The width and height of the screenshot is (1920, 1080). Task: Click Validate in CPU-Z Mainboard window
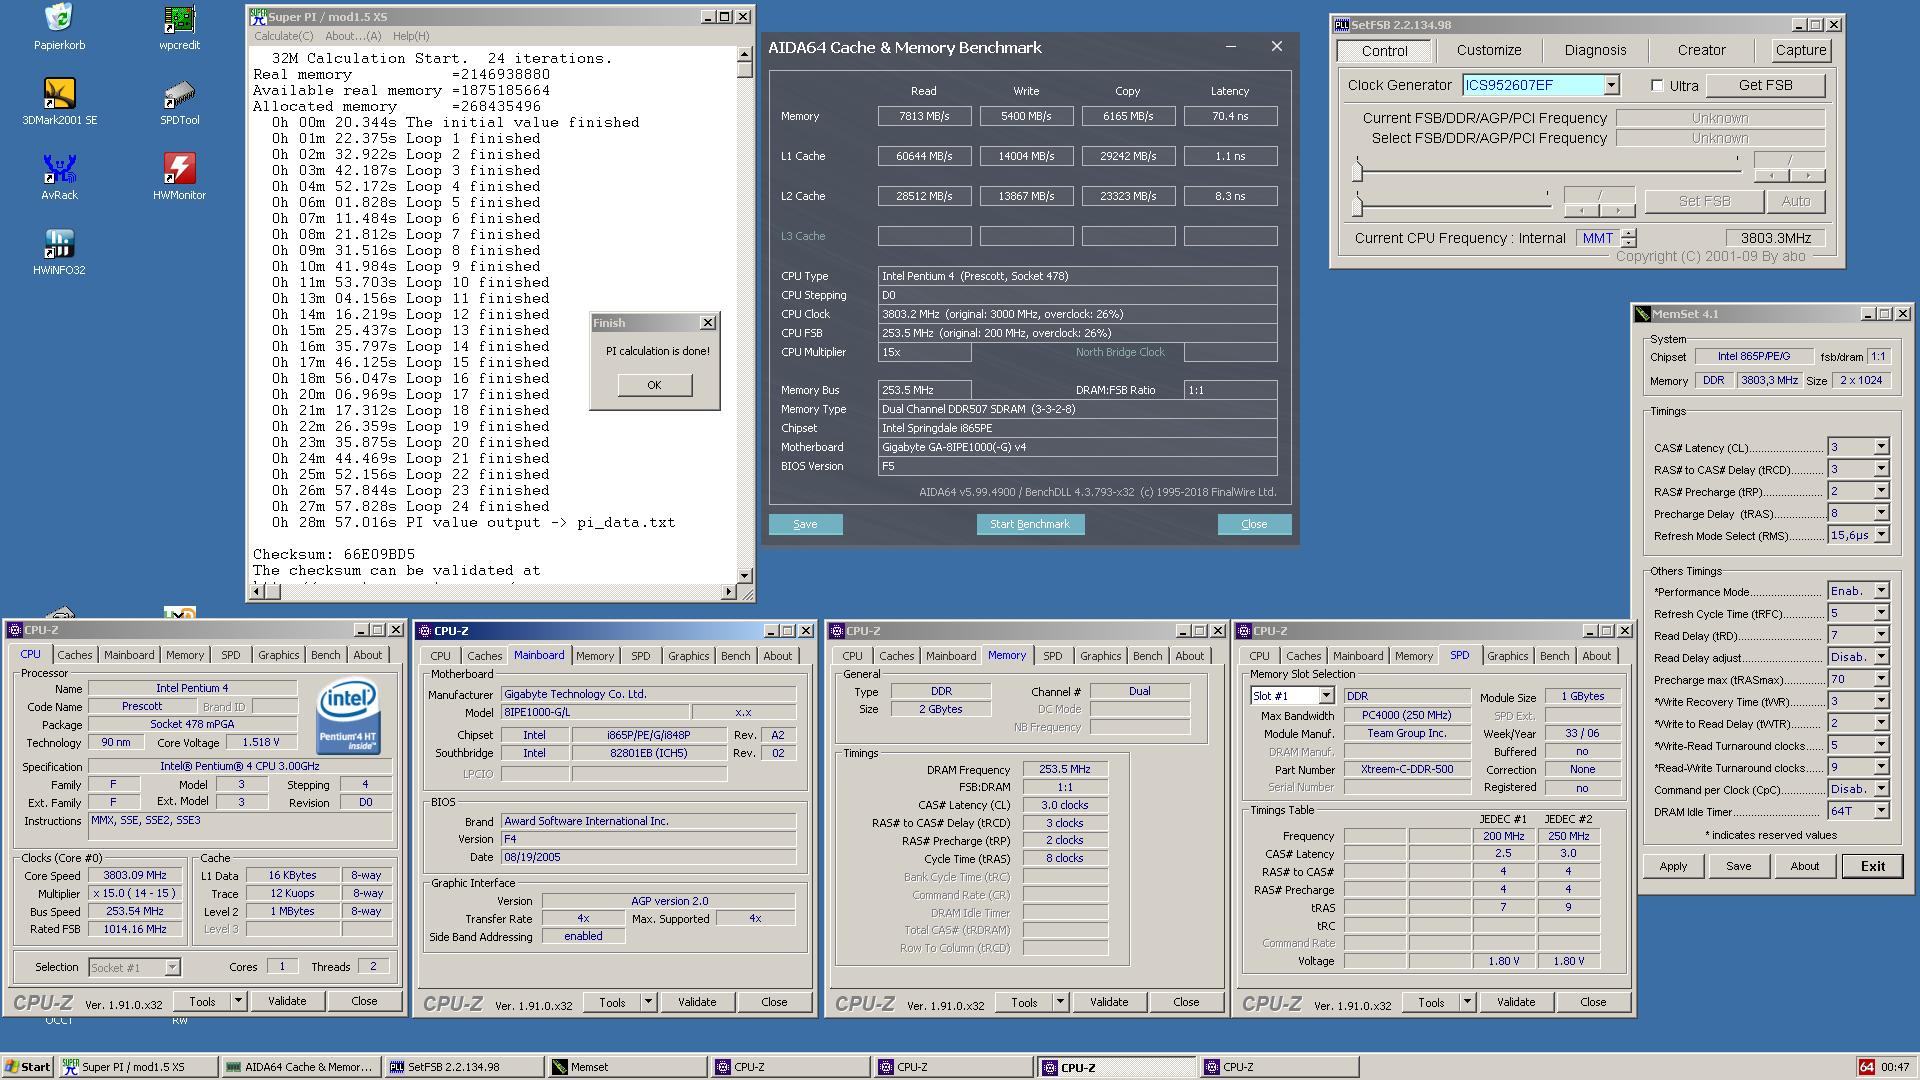coord(696,1002)
